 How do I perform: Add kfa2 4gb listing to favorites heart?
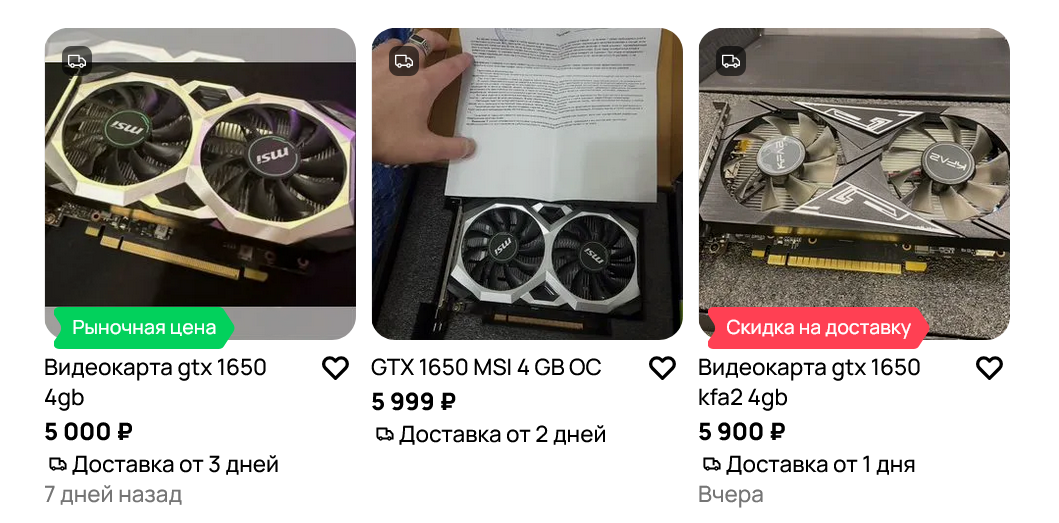pyautogui.click(x=989, y=368)
